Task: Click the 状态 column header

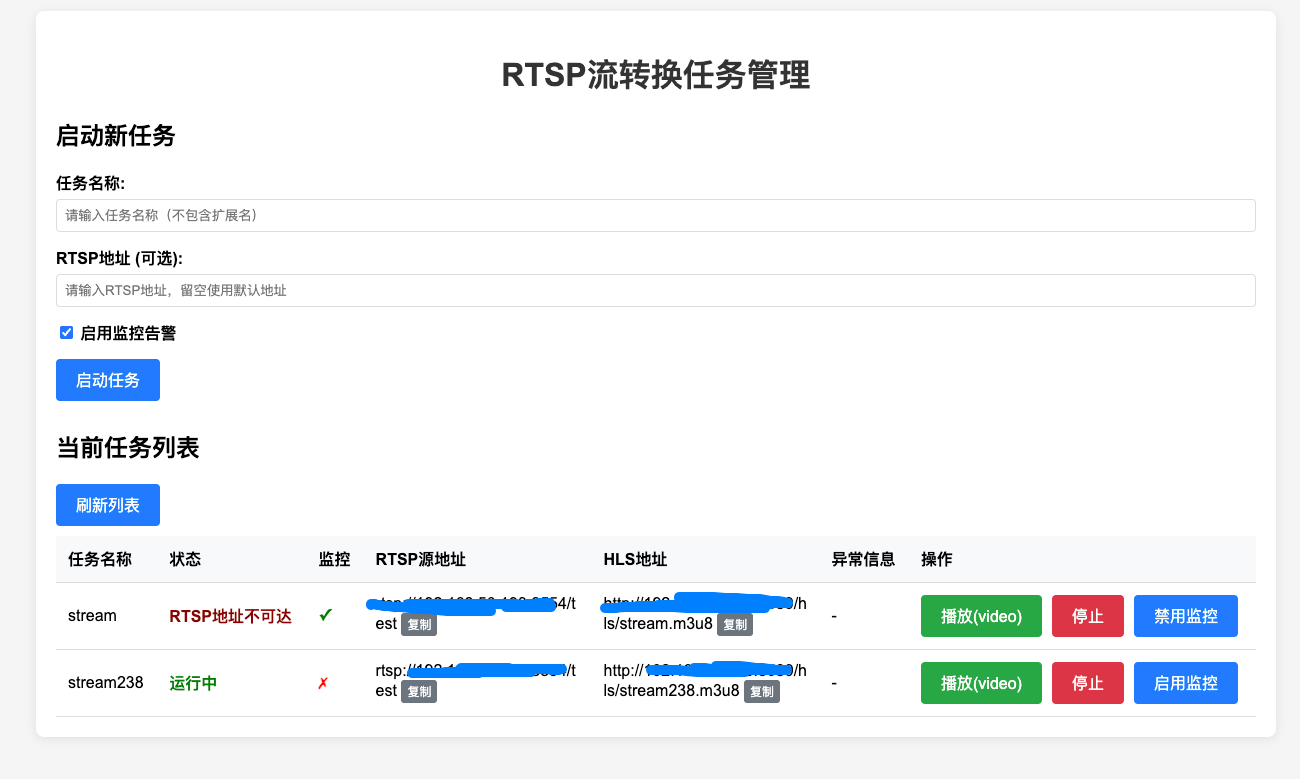Action: (x=185, y=559)
